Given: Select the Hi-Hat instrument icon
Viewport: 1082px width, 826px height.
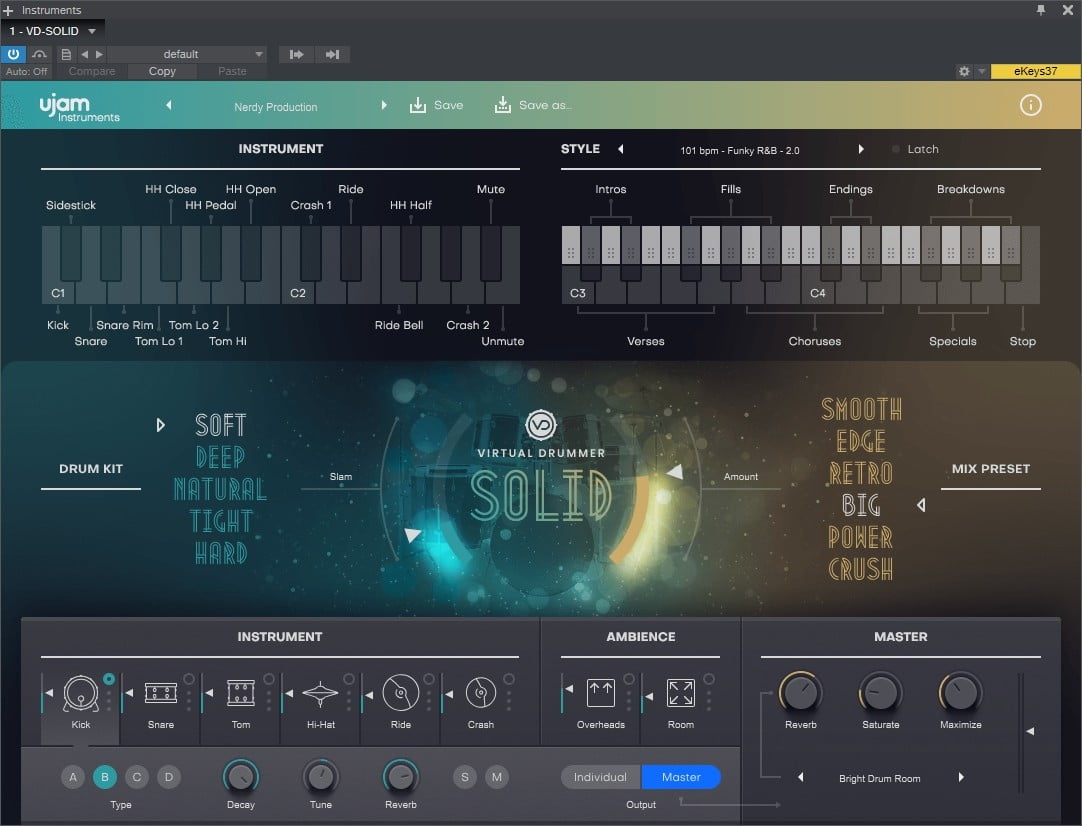Looking at the screenshot, I should tap(320, 694).
